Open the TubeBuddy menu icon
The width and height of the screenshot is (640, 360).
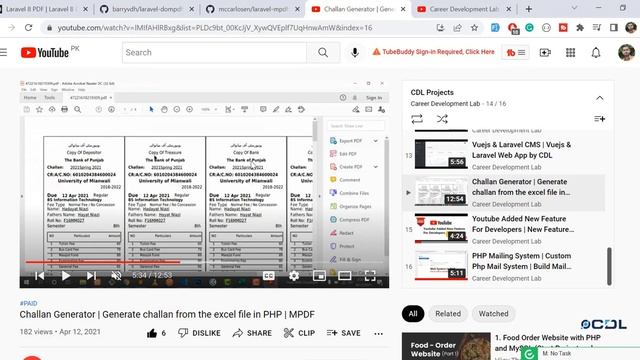pyautogui.click(x=516, y=52)
